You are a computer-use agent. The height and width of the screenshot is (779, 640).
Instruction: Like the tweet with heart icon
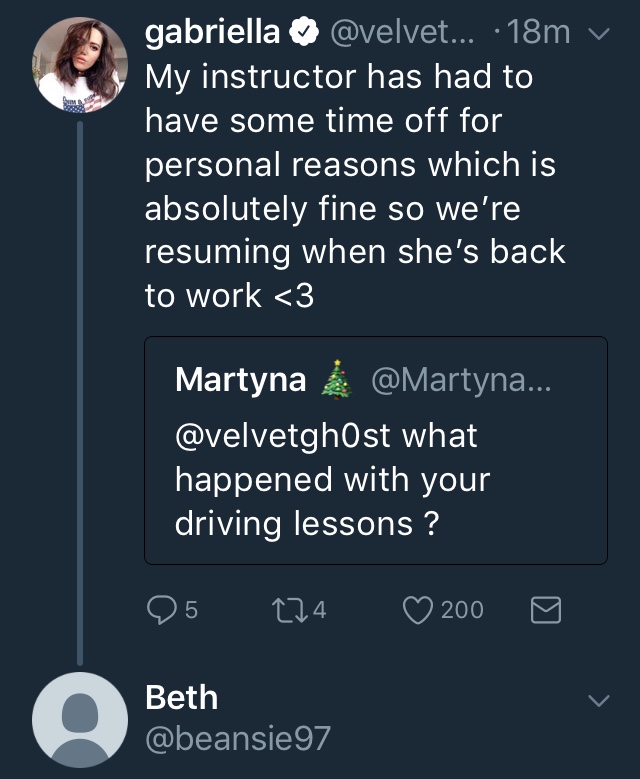pos(420,609)
